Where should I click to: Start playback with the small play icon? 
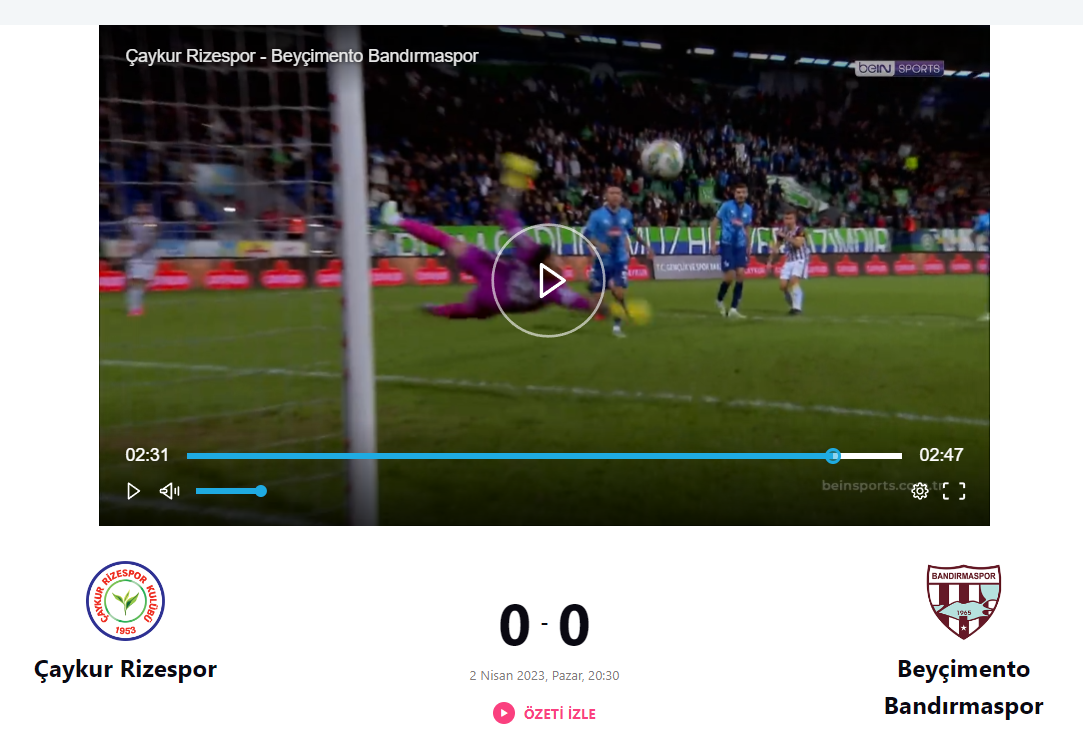[133, 491]
